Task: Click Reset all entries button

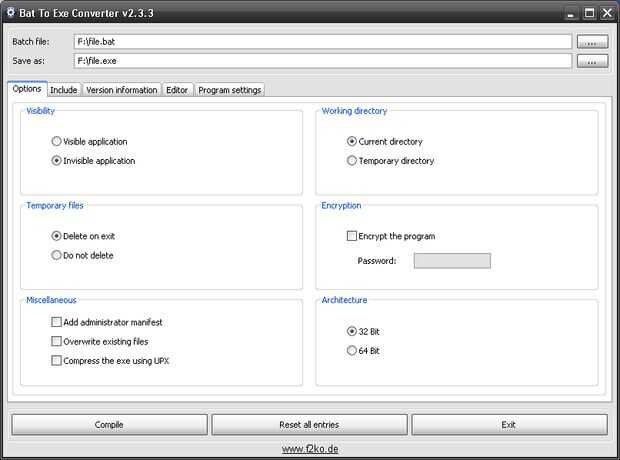Action: [x=309, y=425]
